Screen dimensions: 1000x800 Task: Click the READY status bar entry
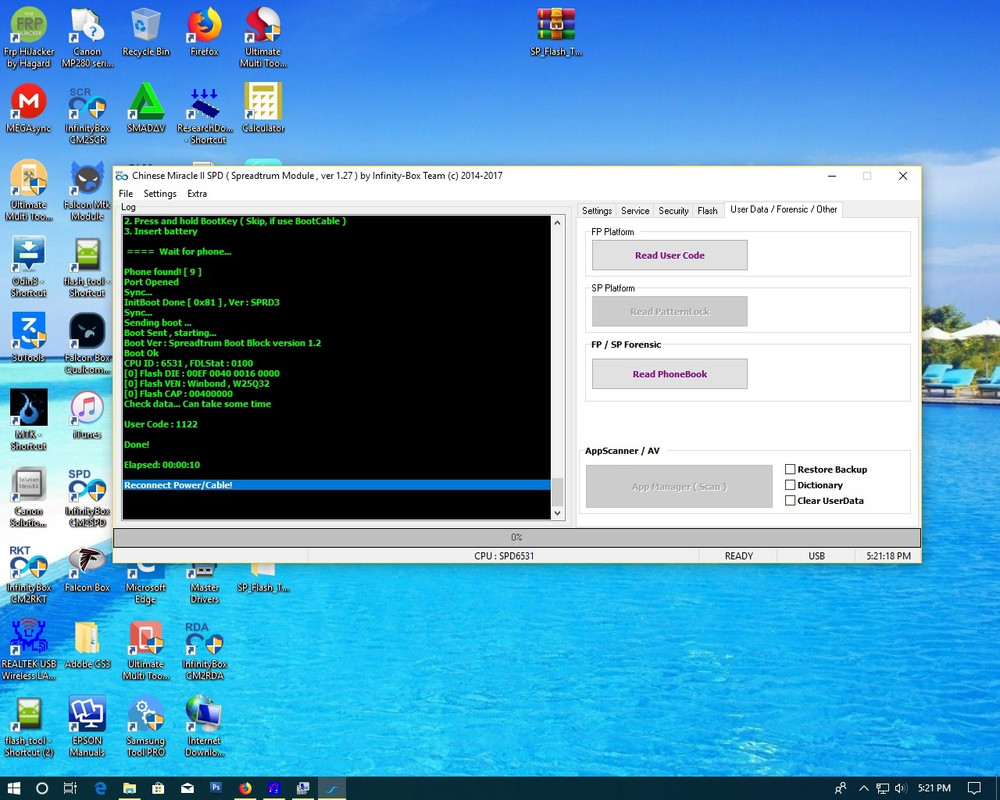(x=739, y=556)
